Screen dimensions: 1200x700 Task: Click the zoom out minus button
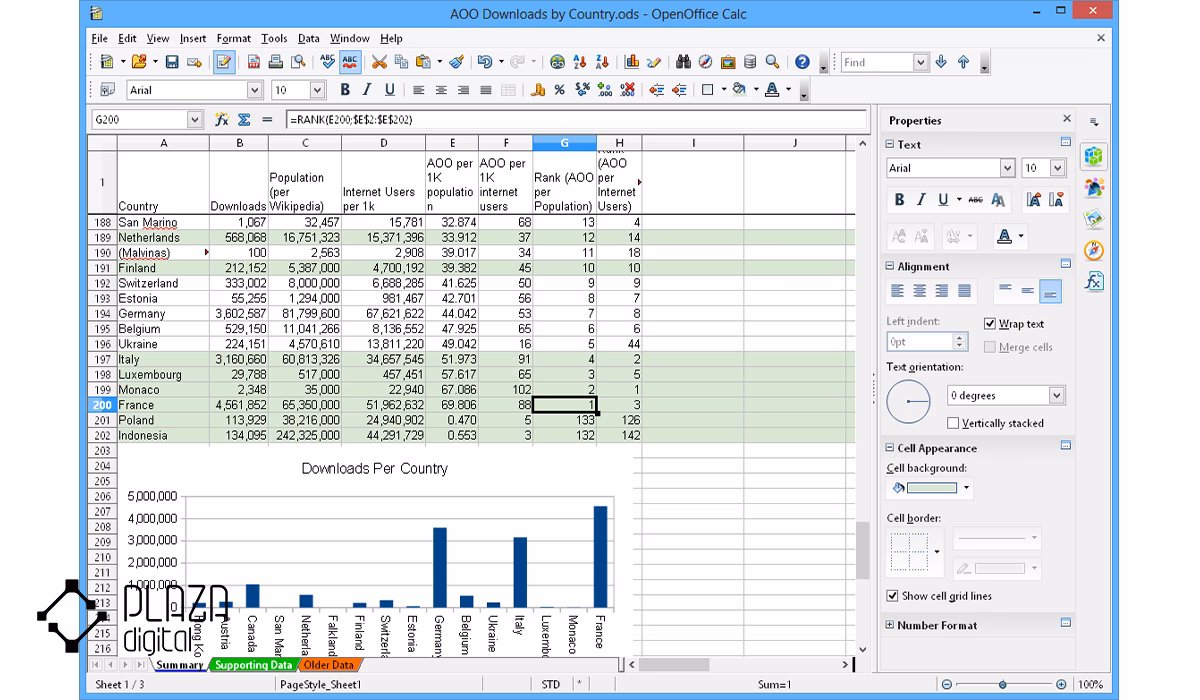coord(946,685)
